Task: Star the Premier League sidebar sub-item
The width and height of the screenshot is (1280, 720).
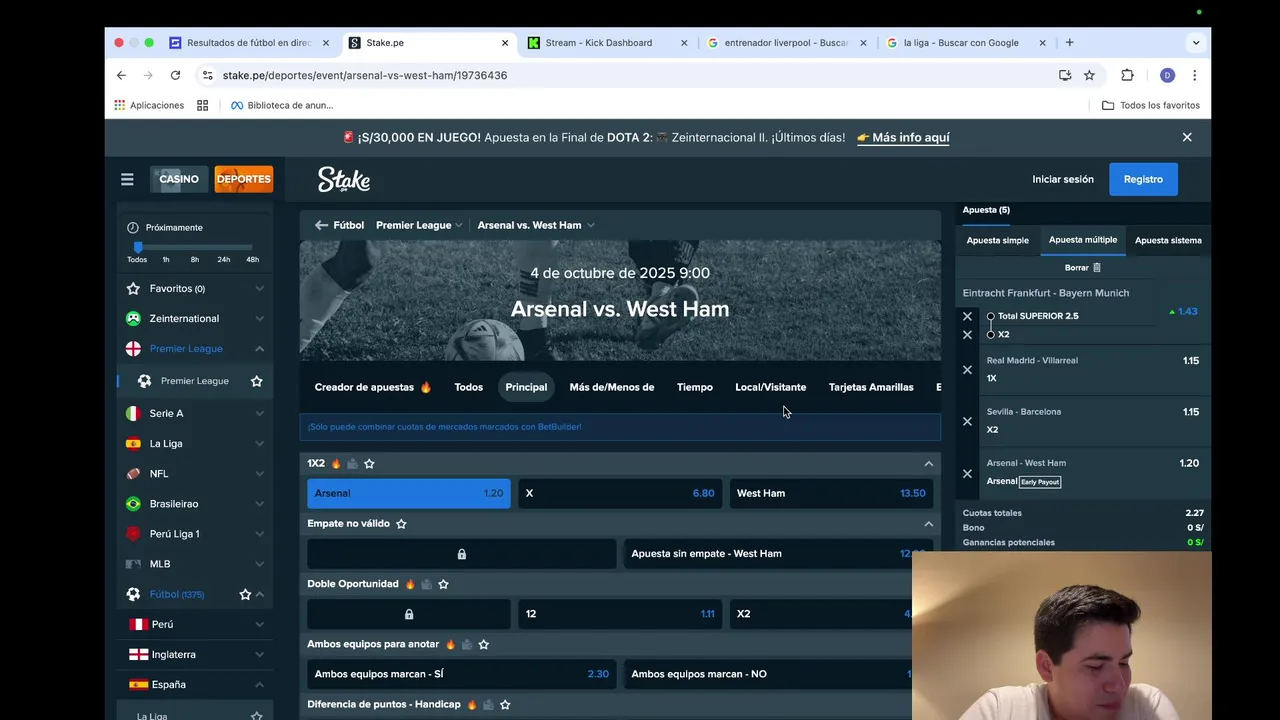Action: pyautogui.click(x=257, y=381)
